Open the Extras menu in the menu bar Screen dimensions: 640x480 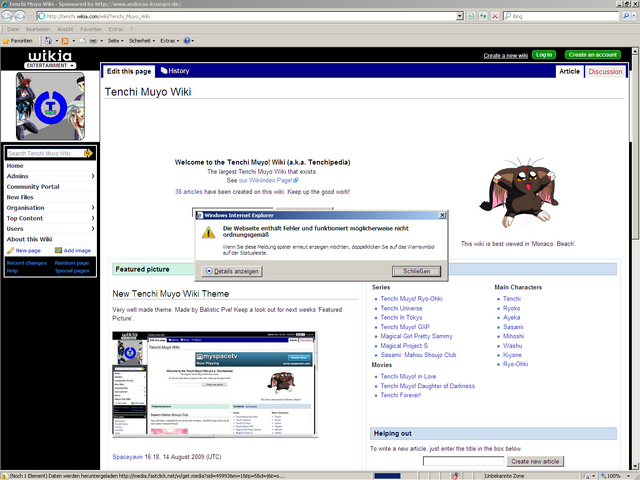[x=116, y=29]
